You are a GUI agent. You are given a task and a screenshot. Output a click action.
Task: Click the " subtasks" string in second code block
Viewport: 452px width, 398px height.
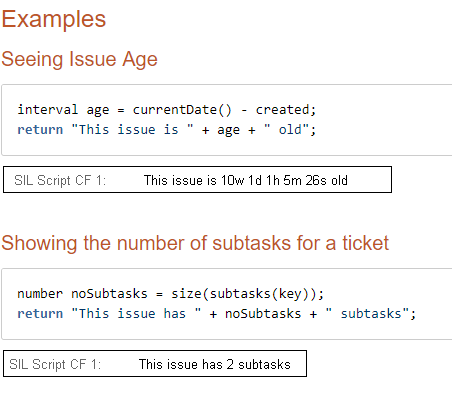(367, 314)
